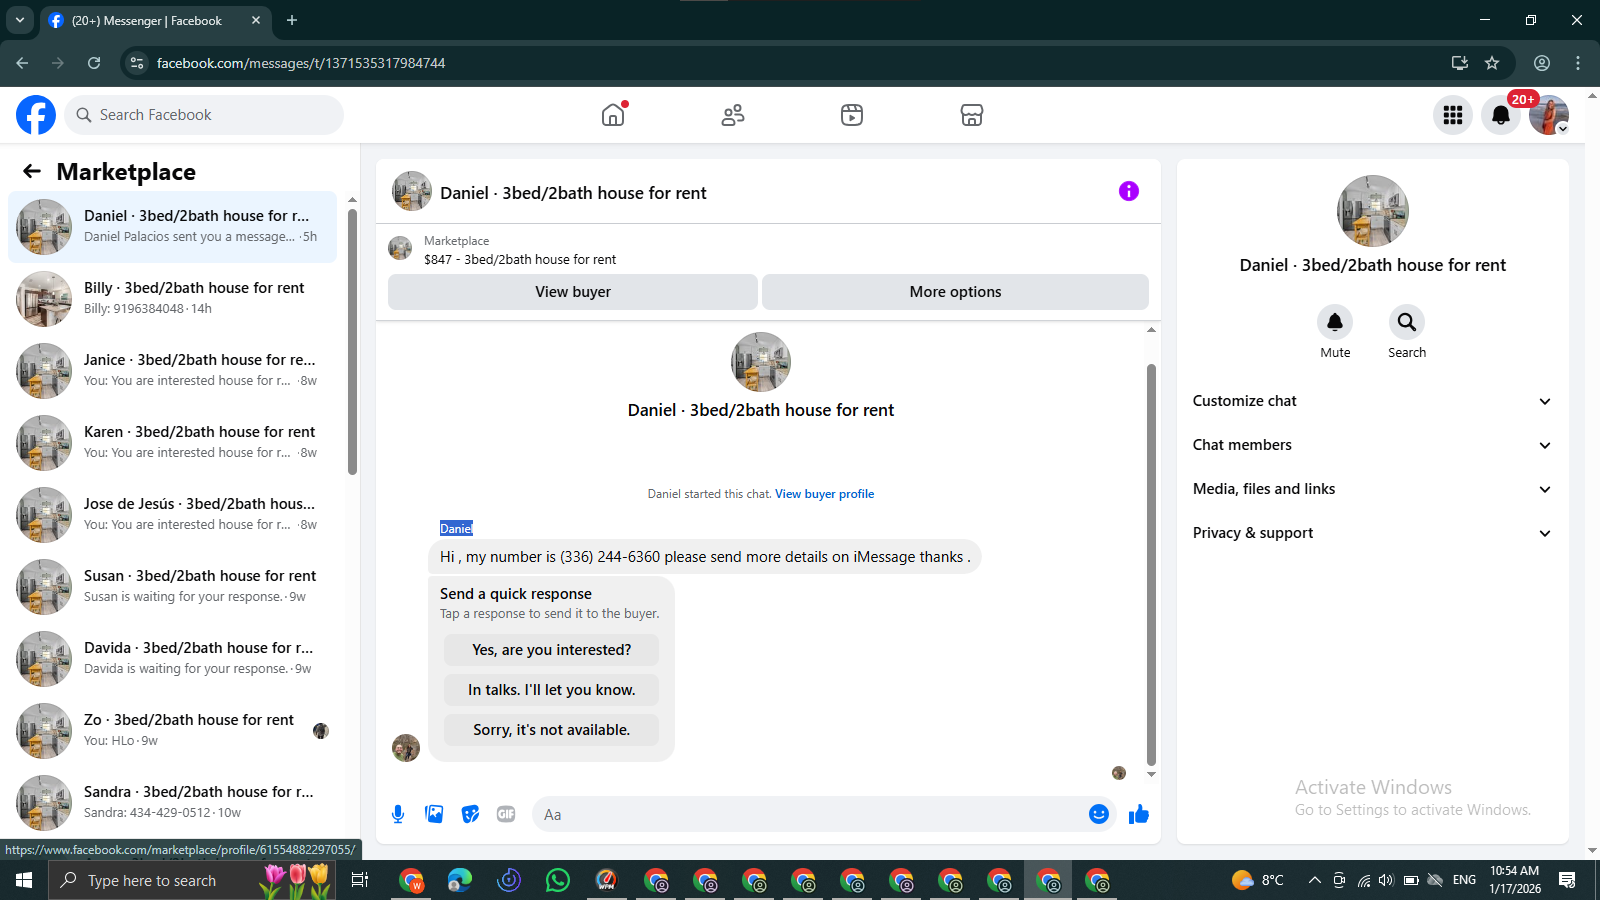Open Chrome tab search dropdown
Screen dimensions: 1600x900
pyautogui.click(x=20, y=20)
